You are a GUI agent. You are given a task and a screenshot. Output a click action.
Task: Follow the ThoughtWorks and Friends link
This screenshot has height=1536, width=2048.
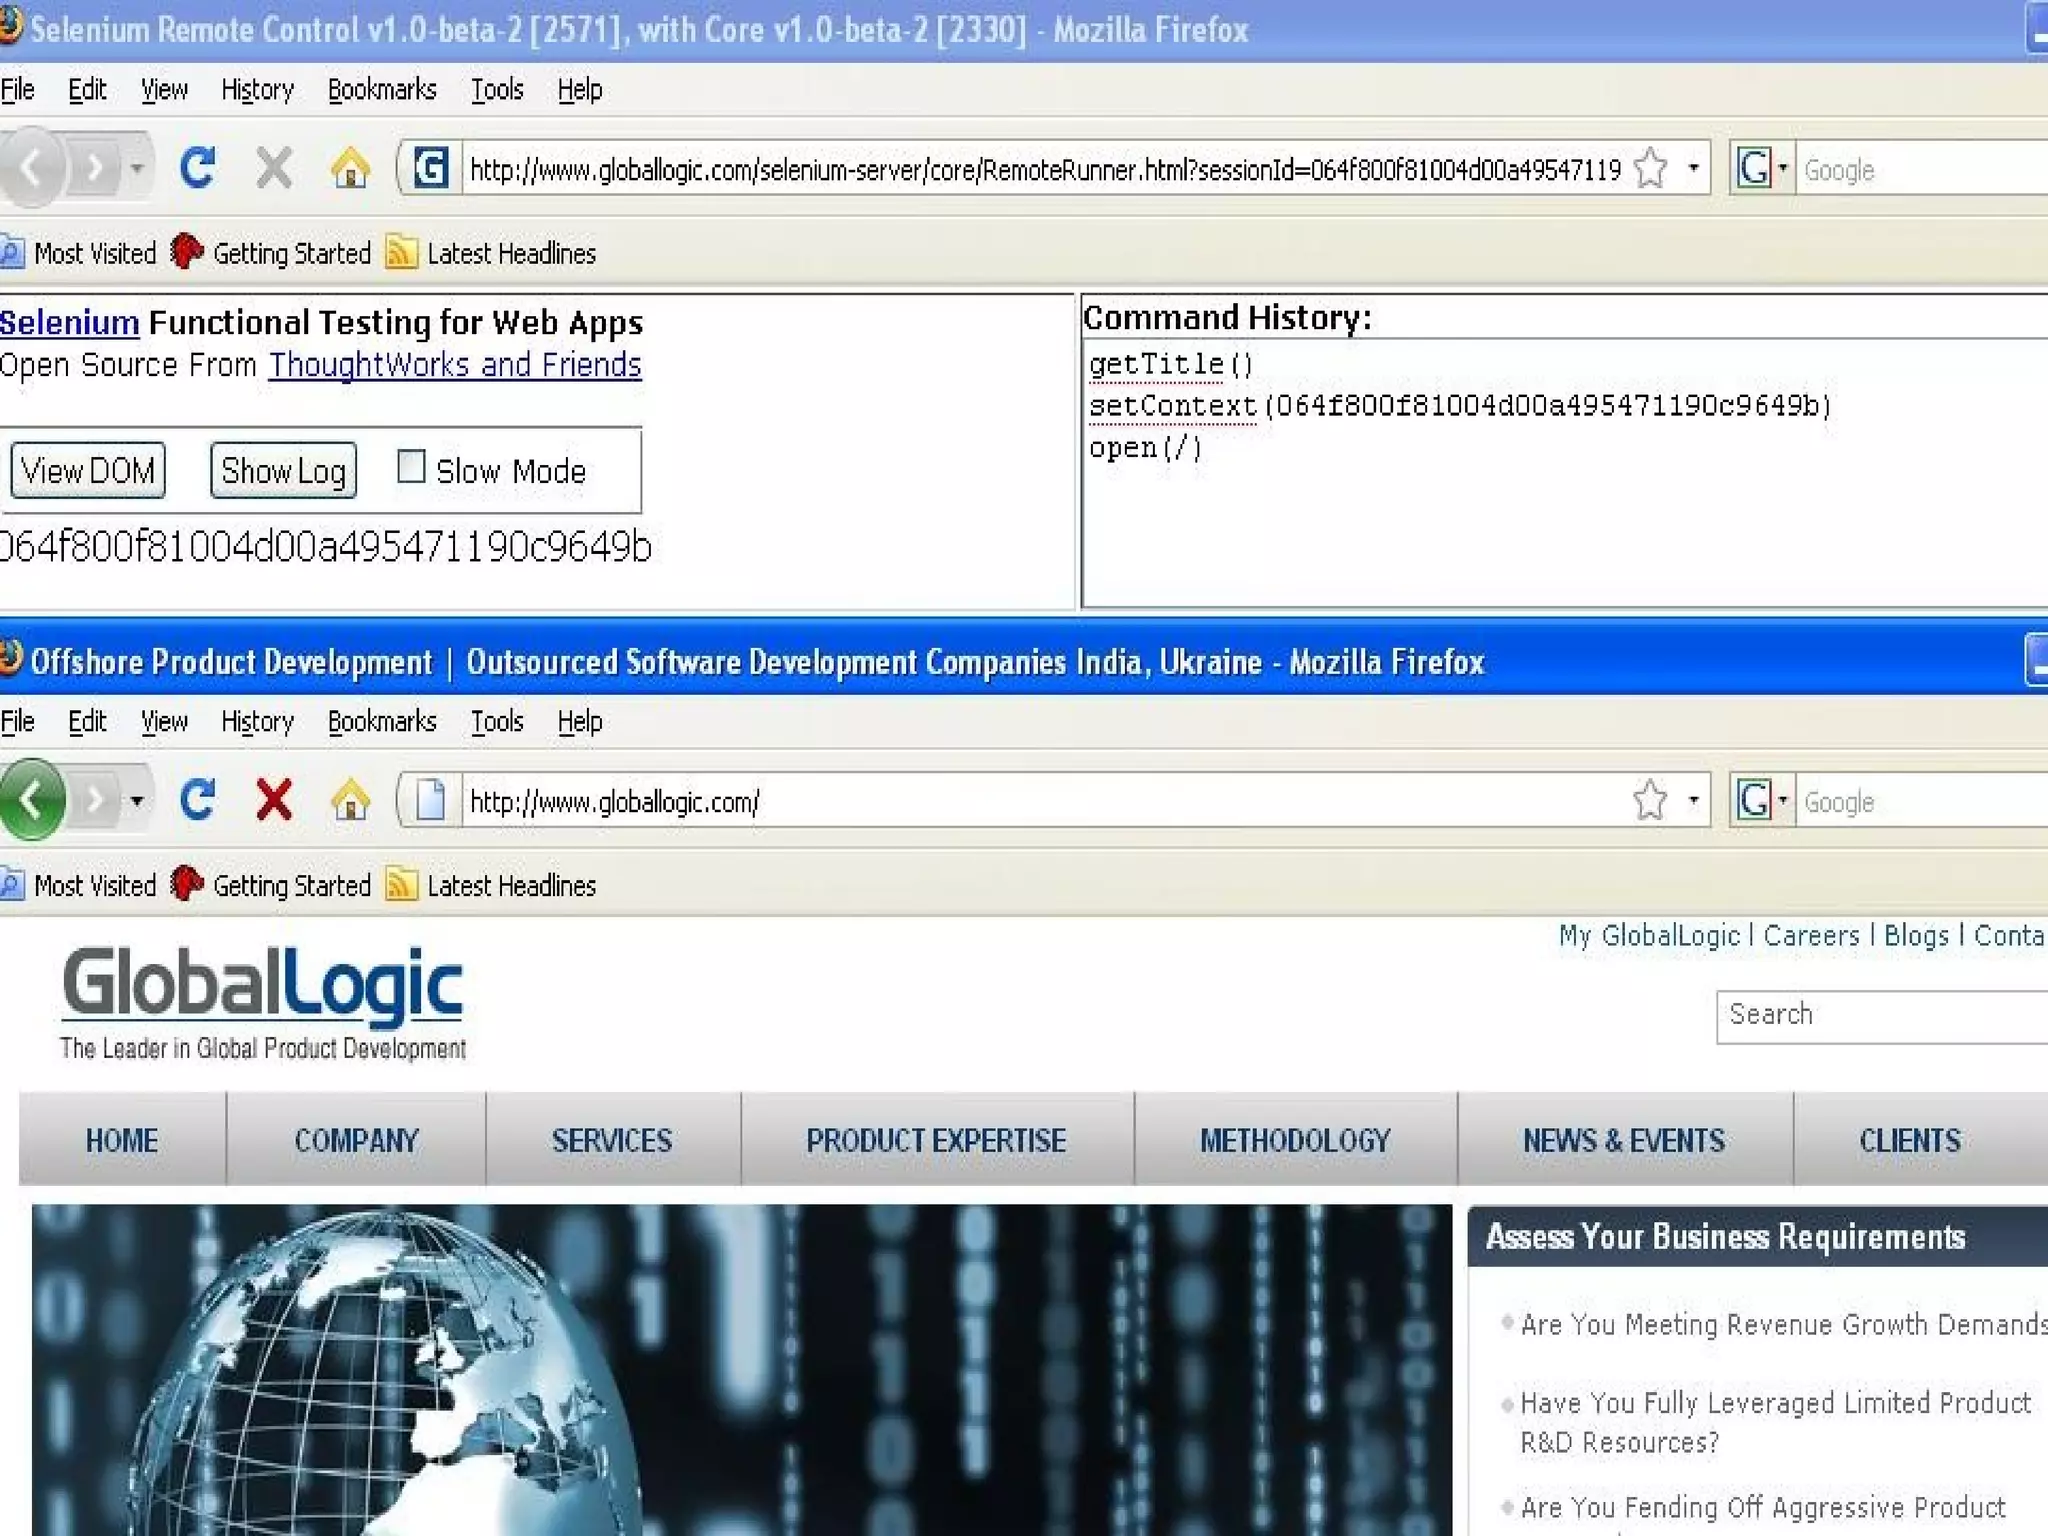pyautogui.click(x=455, y=365)
